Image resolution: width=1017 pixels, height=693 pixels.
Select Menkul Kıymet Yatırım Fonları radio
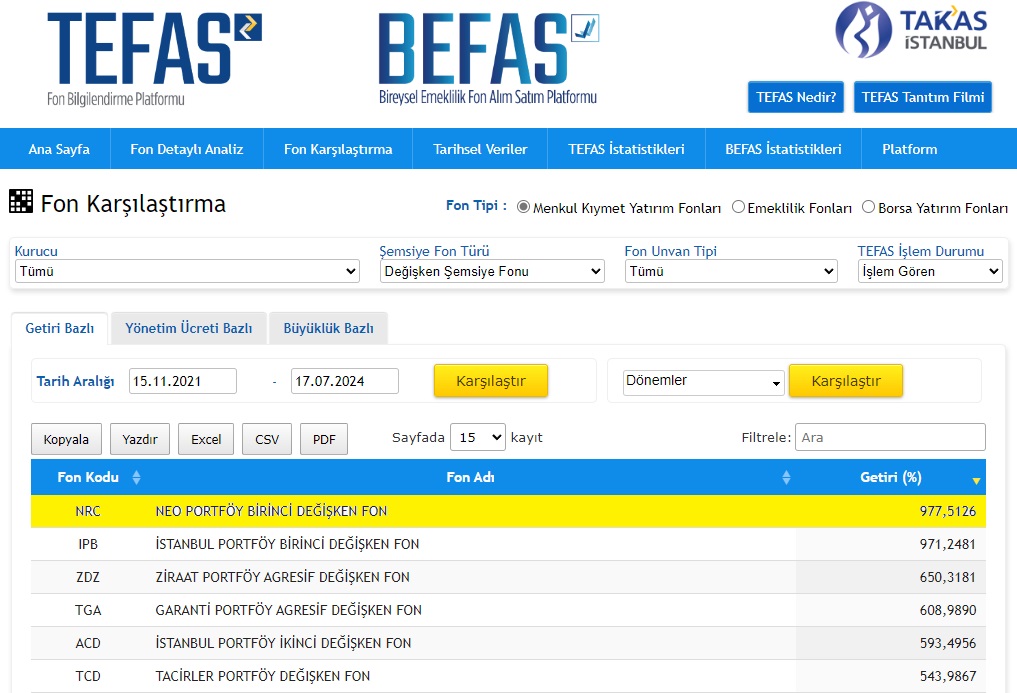523,207
